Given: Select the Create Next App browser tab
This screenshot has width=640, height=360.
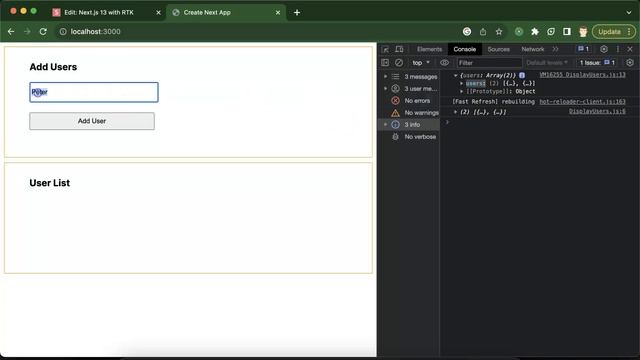Looking at the screenshot, I should tap(207, 13).
